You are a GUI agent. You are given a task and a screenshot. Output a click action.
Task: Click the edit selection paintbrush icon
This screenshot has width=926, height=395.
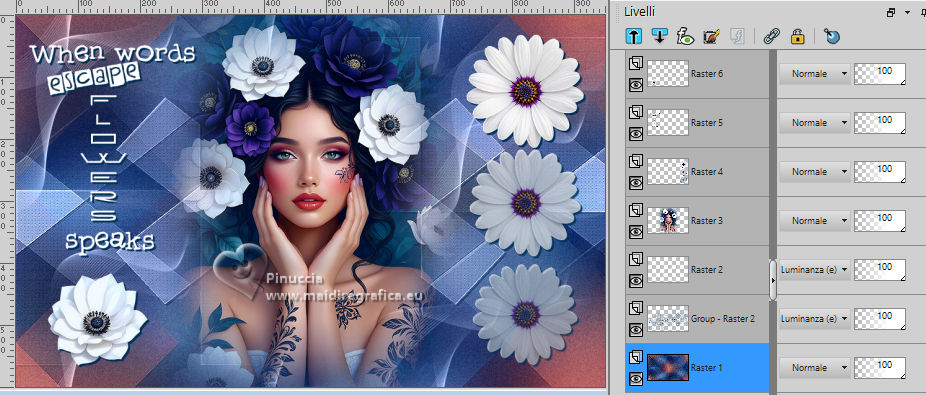(x=711, y=37)
